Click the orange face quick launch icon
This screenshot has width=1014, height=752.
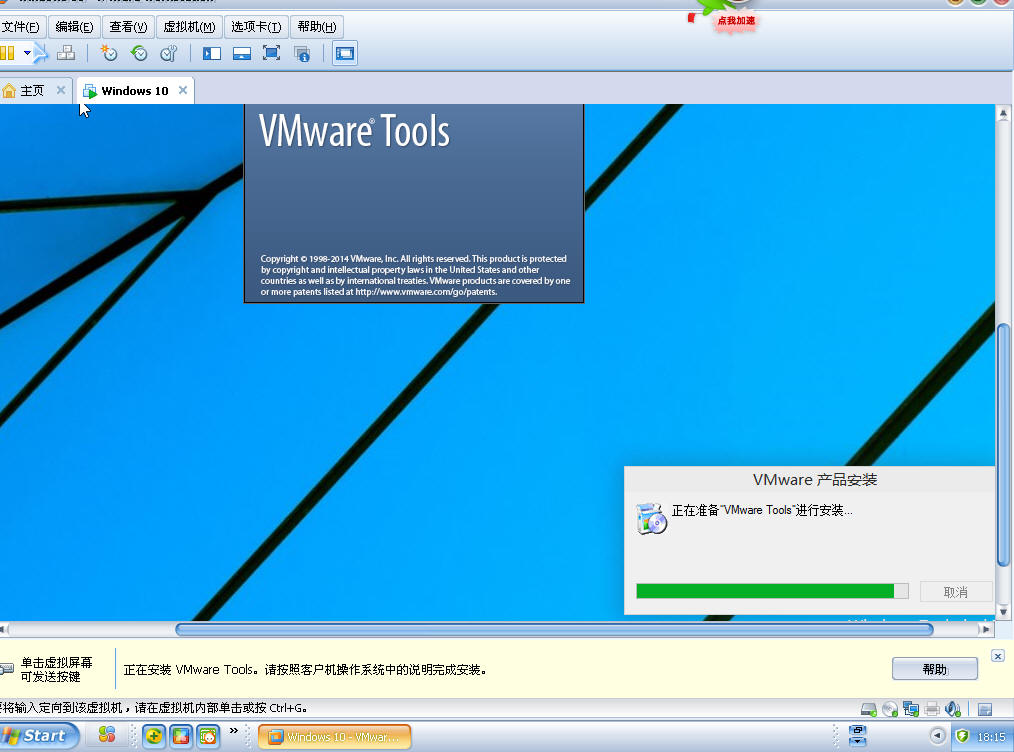(x=208, y=736)
